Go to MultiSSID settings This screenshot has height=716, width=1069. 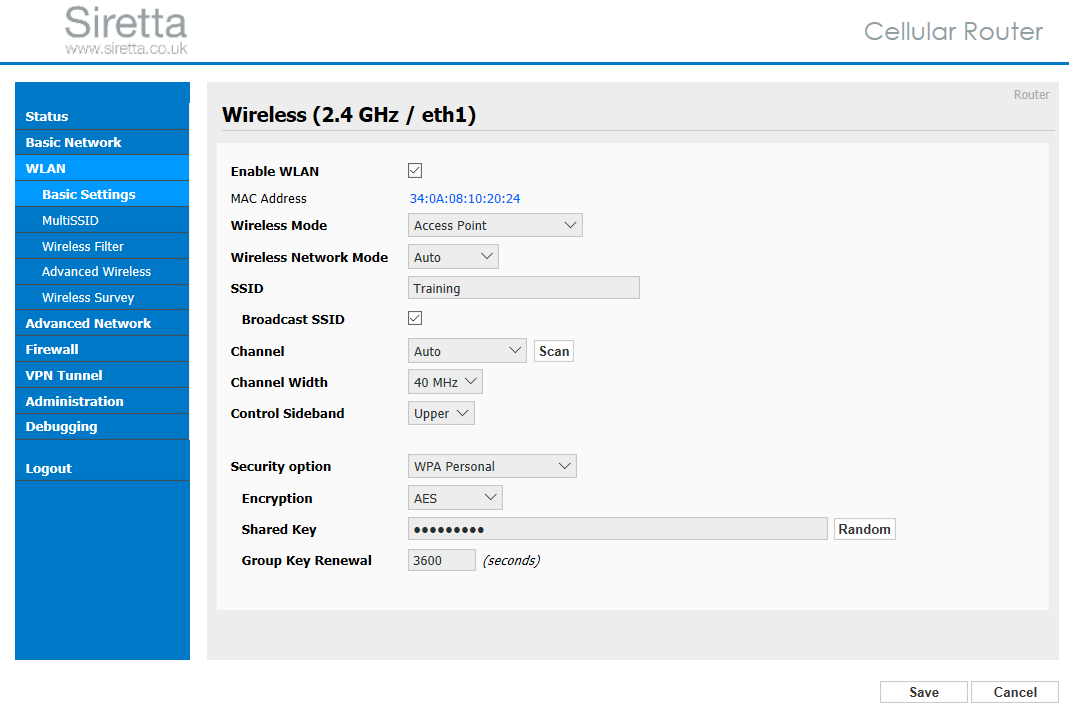102,220
